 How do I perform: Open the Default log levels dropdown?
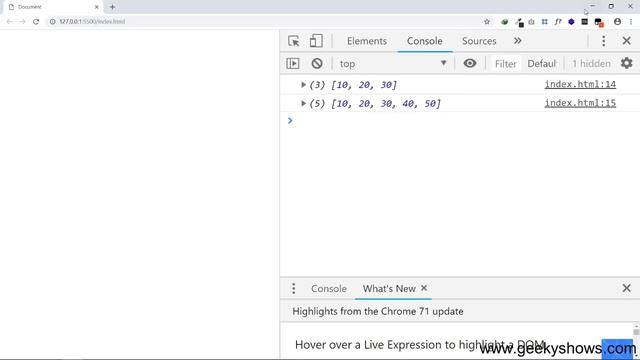click(542, 64)
